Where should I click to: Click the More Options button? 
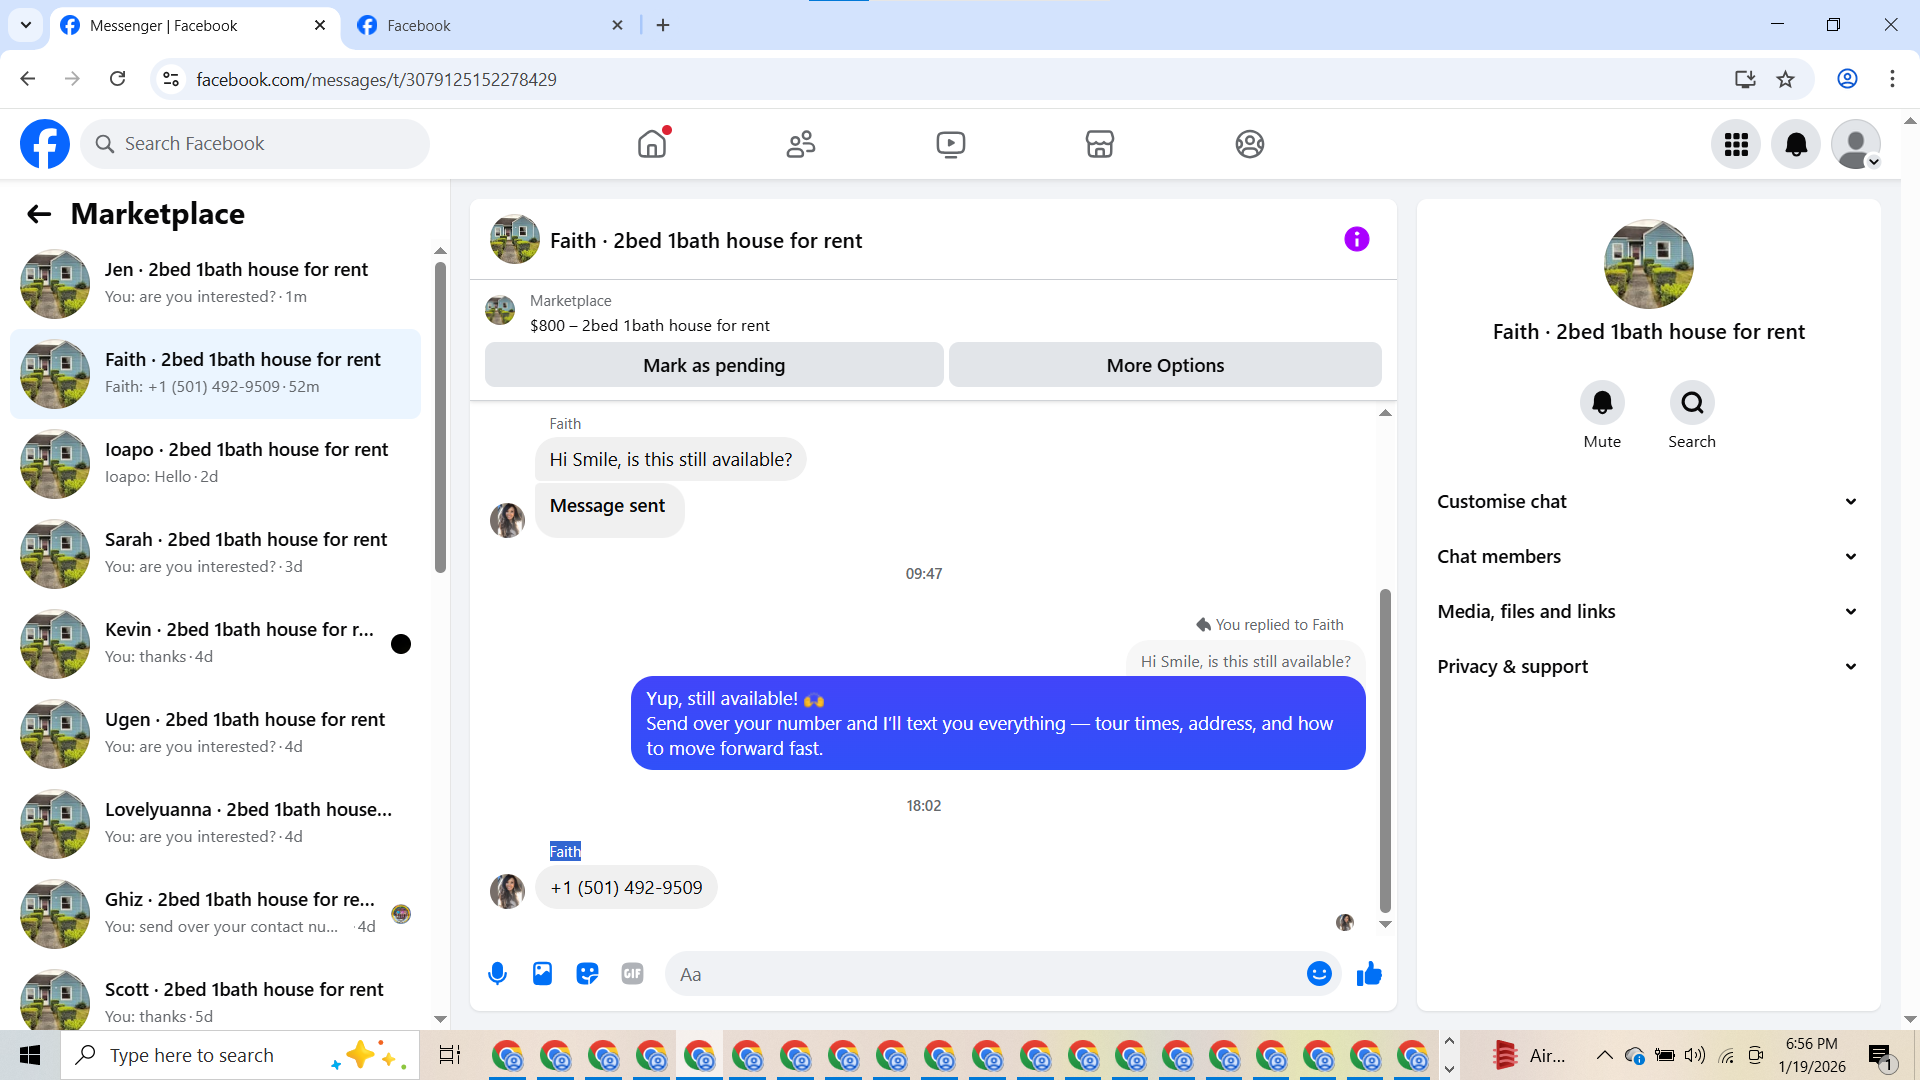1164,365
